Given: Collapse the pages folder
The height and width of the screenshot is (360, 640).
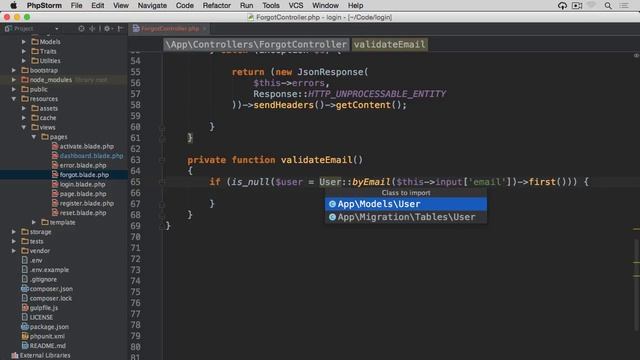Looking at the screenshot, I should (x=34, y=137).
